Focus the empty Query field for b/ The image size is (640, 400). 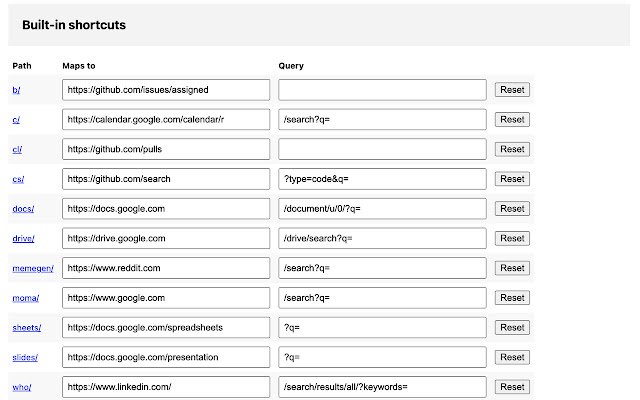coord(382,90)
